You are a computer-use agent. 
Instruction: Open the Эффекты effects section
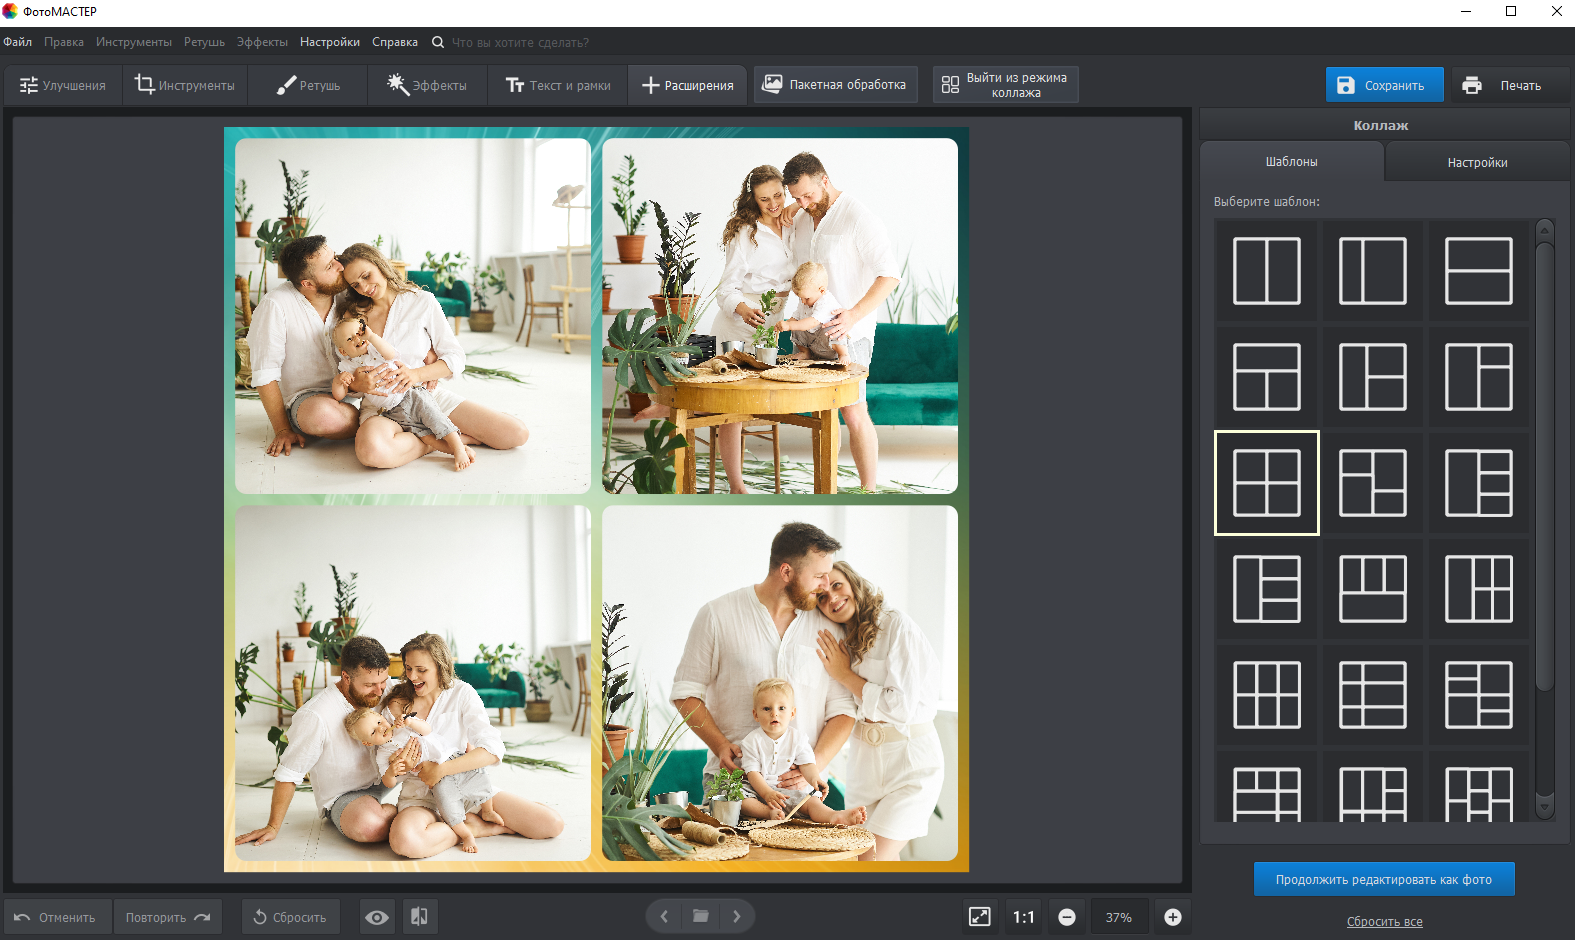tap(427, 85)
